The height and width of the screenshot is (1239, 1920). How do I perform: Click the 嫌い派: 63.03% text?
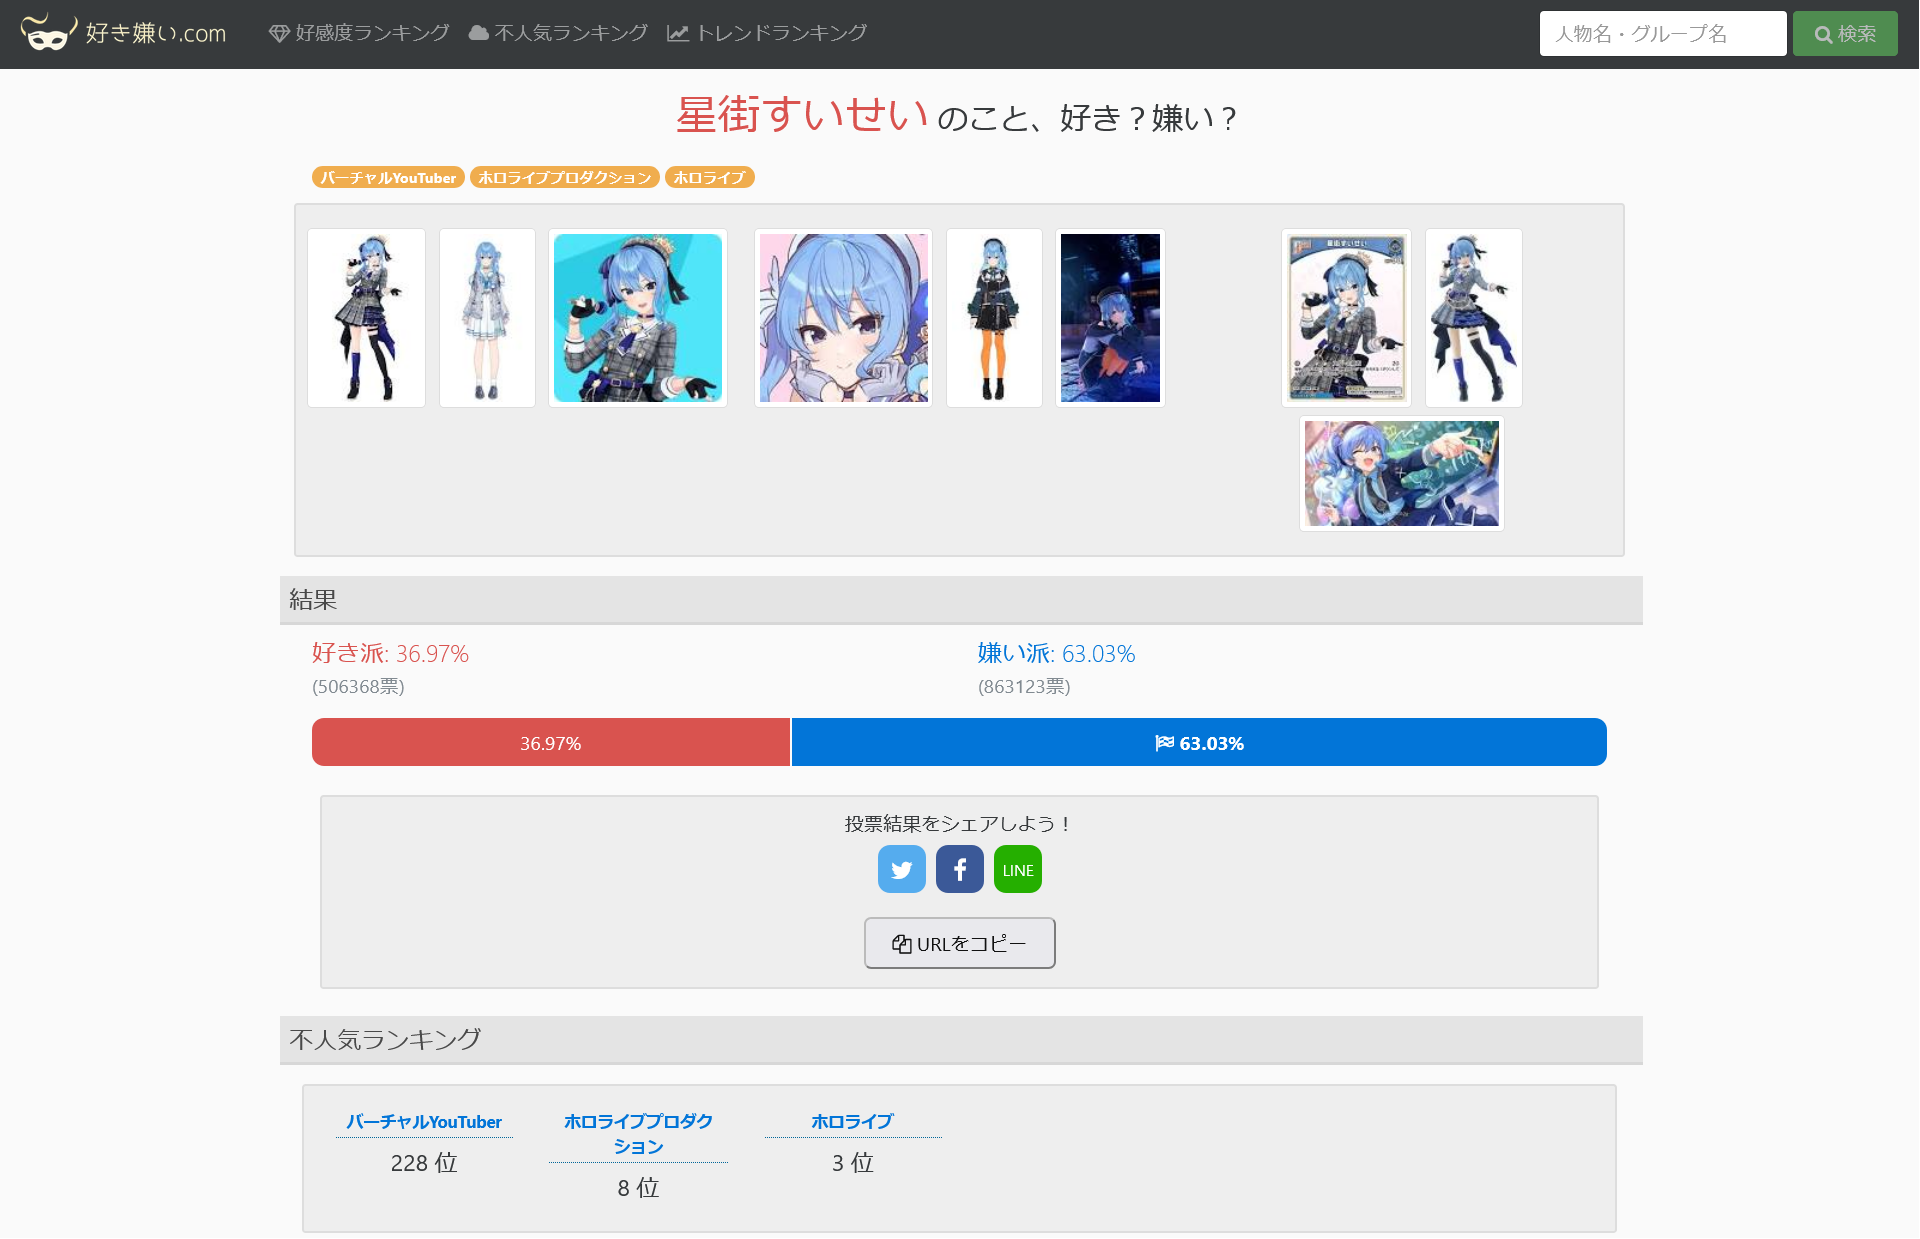pos(1056,653)
